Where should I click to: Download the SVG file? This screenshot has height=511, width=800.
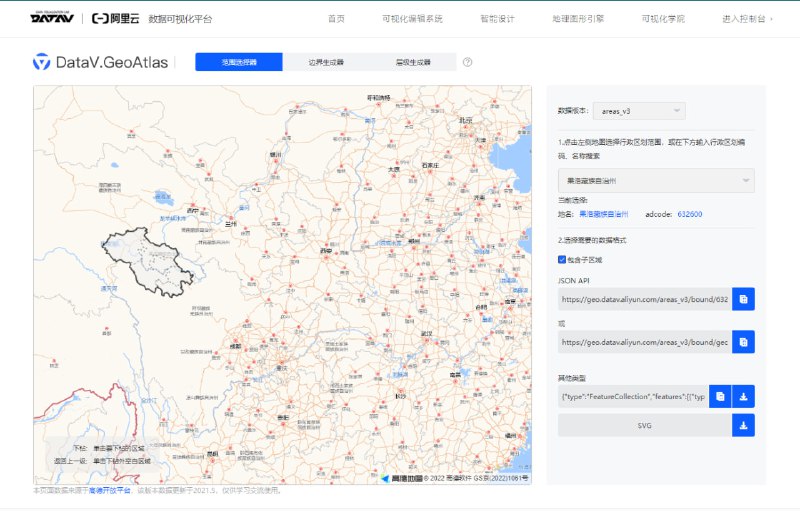point(743,425)
